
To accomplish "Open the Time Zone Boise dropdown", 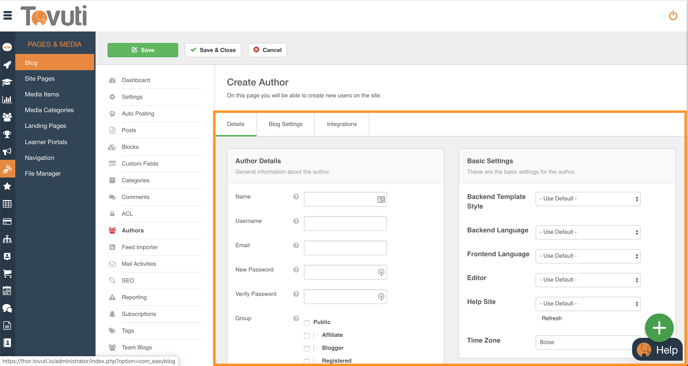I will [588, 342].
